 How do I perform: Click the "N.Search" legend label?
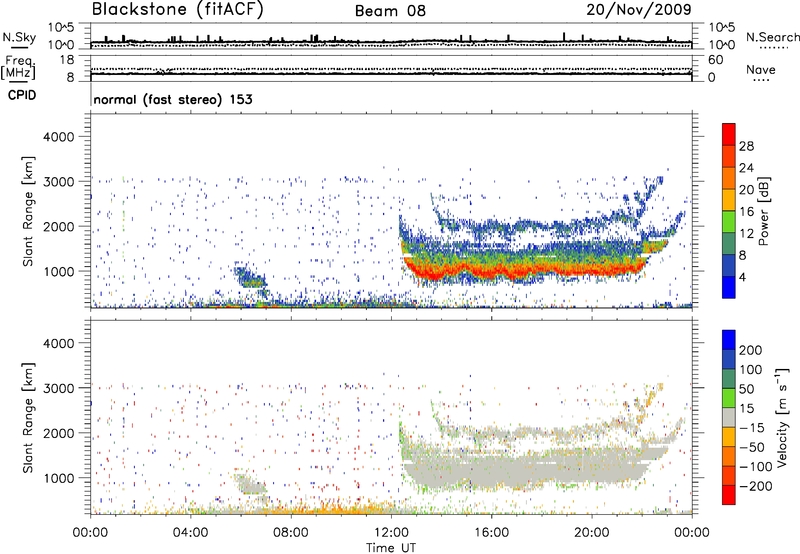pos(772,37)
